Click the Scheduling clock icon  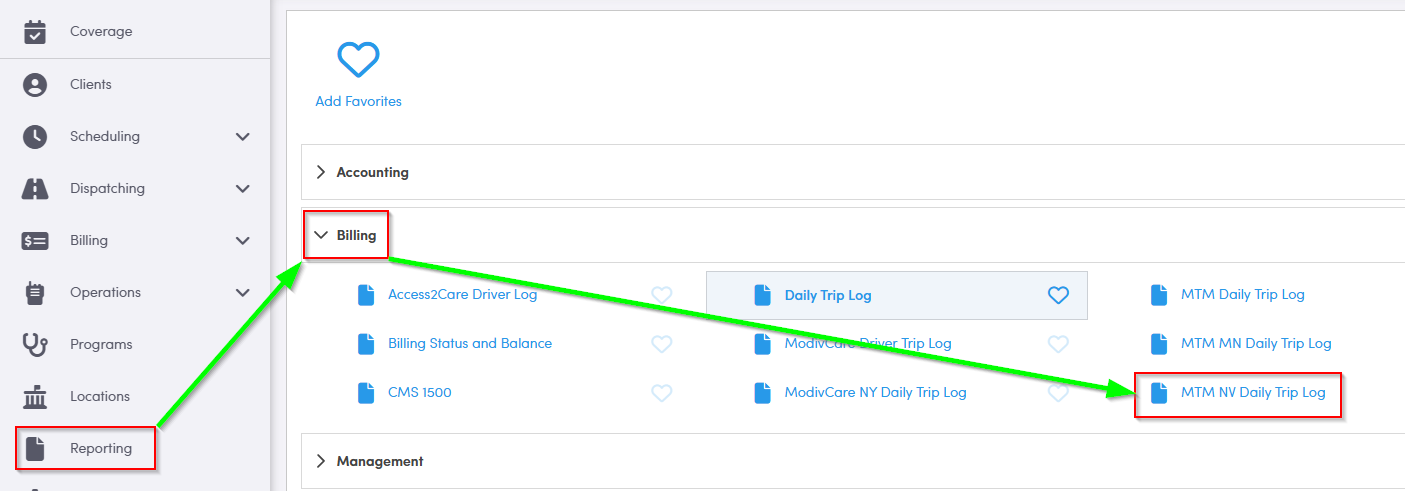pos(35,137)
